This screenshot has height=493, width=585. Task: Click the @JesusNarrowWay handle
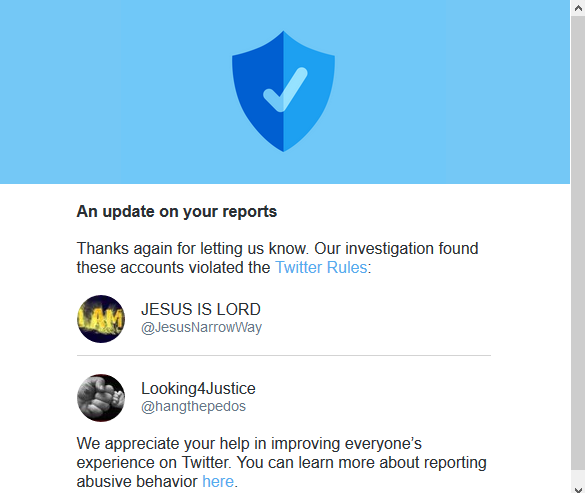pos(201,327)
